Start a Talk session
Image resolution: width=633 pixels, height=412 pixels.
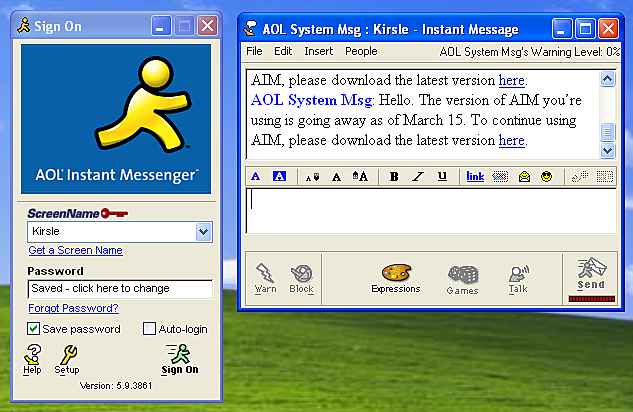point(518,279)
